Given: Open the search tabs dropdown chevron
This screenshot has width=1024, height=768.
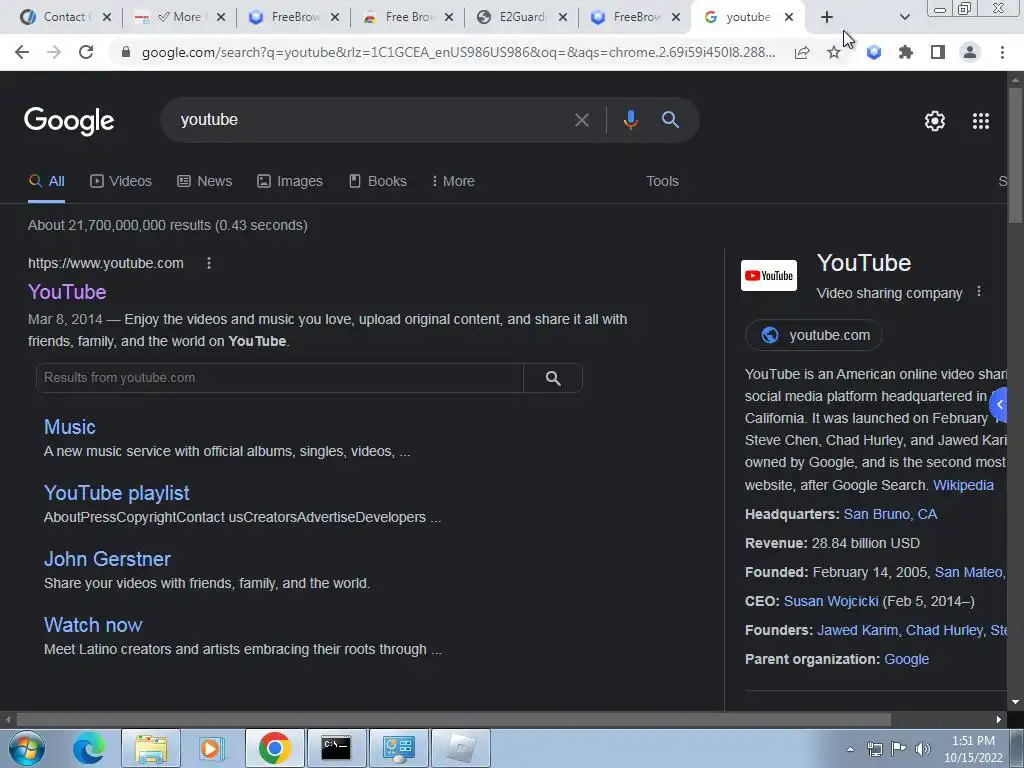Looking at the screenshot, I should 904,17.
